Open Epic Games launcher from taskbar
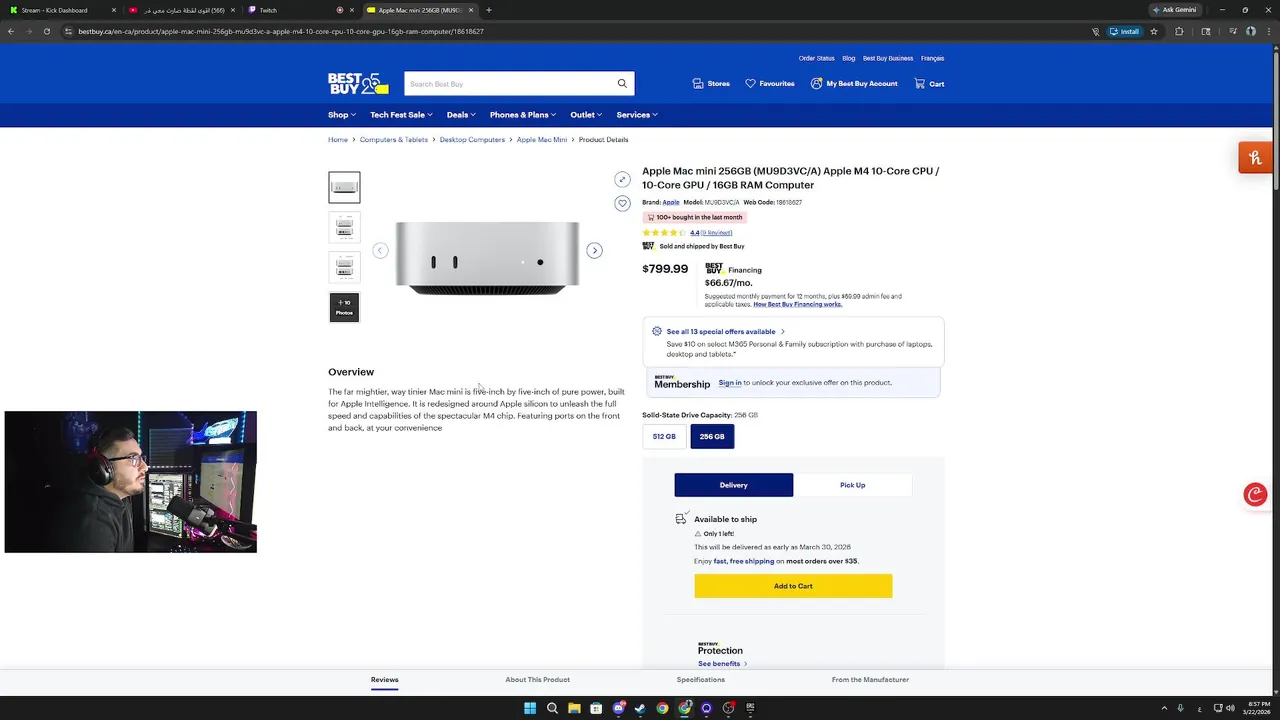1280x720 pixels. pyautogui.click(x=750, y=708)
